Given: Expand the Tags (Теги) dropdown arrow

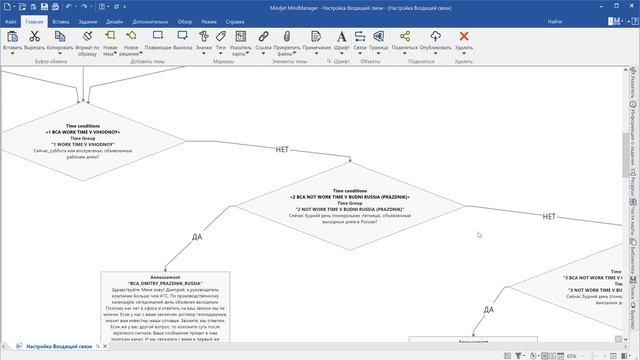Looking at the screenshot, I should (x=221, y=53).
